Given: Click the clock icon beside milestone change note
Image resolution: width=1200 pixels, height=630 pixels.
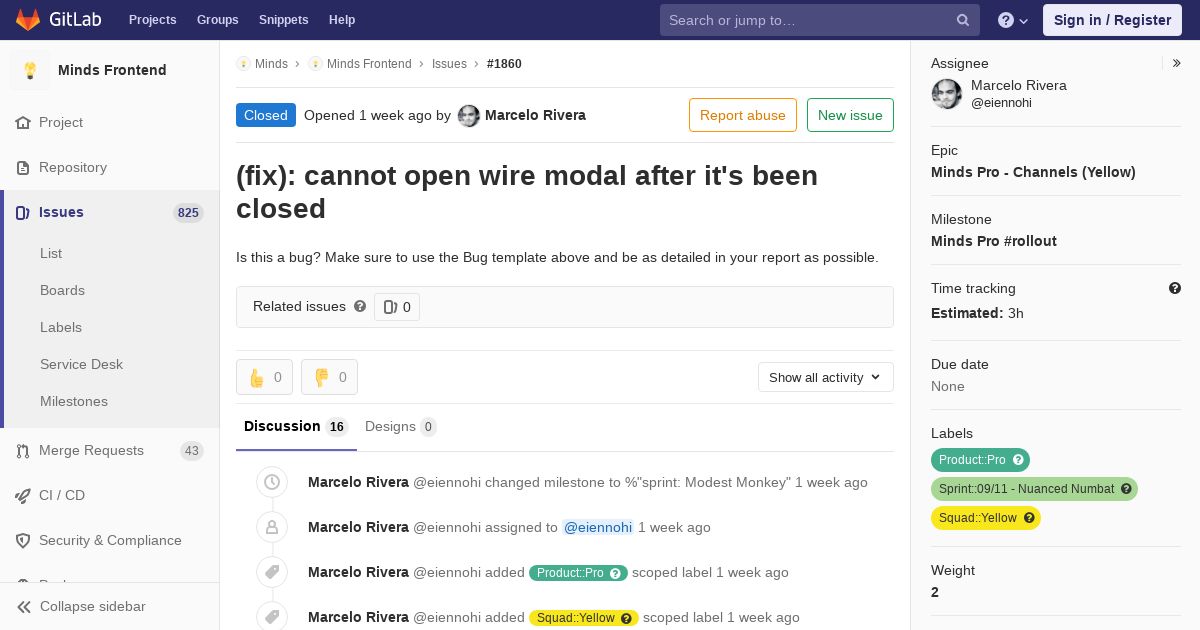Looking at the screenshot, I should point(271,482).
